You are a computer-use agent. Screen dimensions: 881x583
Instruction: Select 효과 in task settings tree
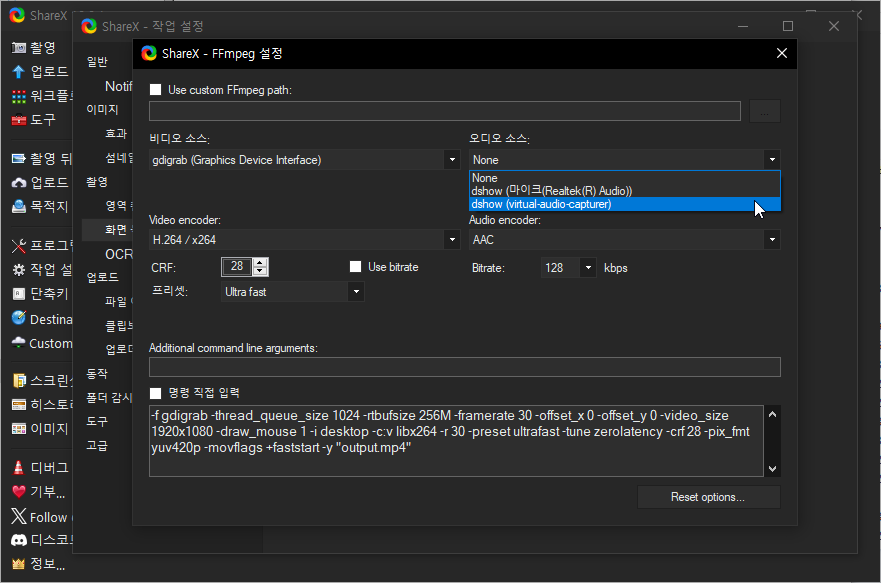(x=116, y=134)
